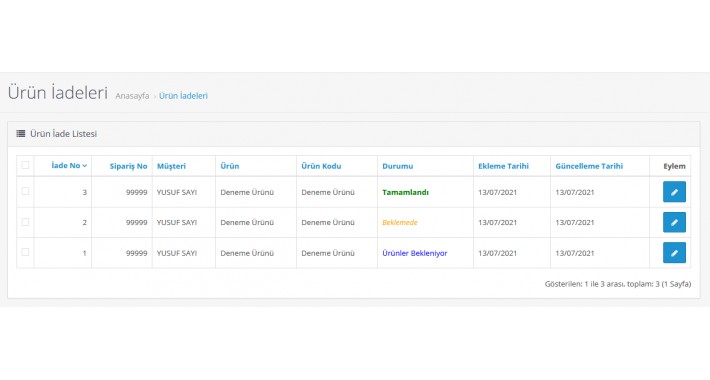Sort by Sipariş No column

pos(129,166)
